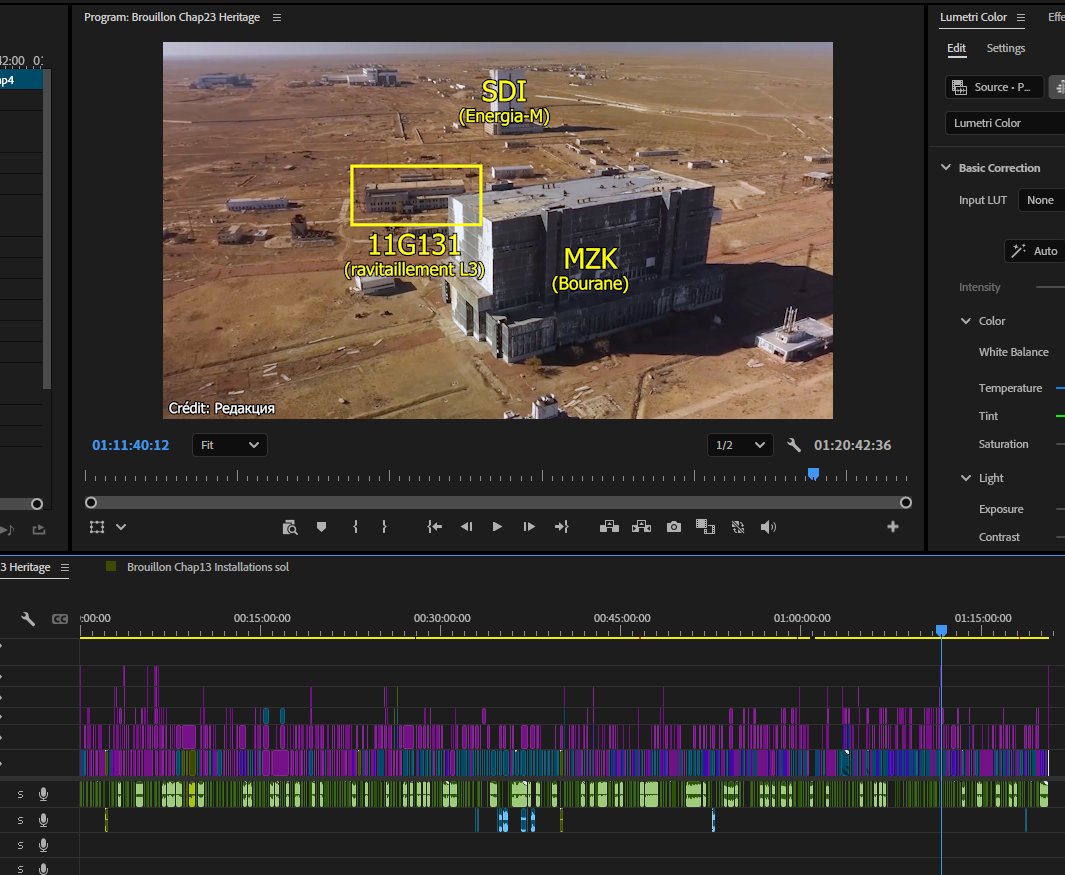Viewport: 1065px width, 875px height.
Task: Solo the third audio track
Action: tap(20, 845)
